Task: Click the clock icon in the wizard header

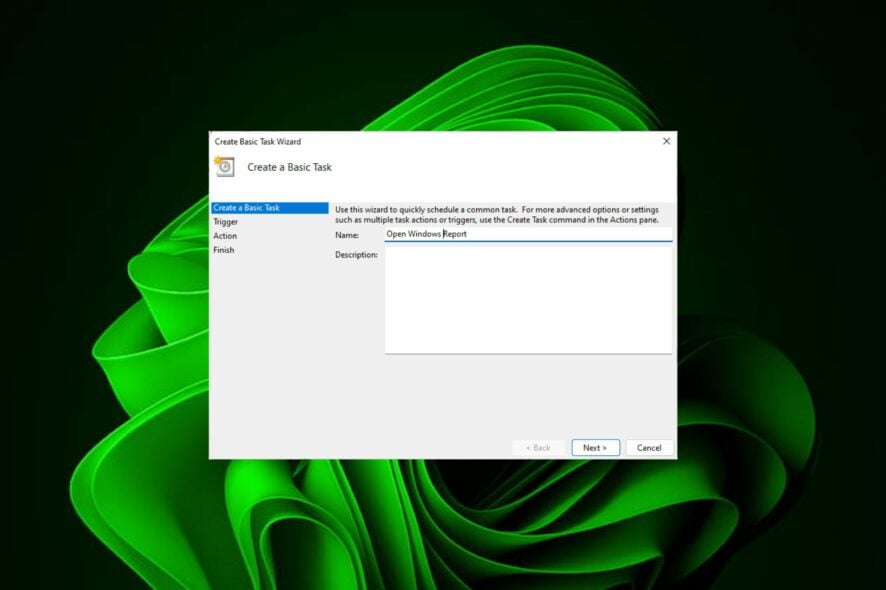Action: coord(226,166)
